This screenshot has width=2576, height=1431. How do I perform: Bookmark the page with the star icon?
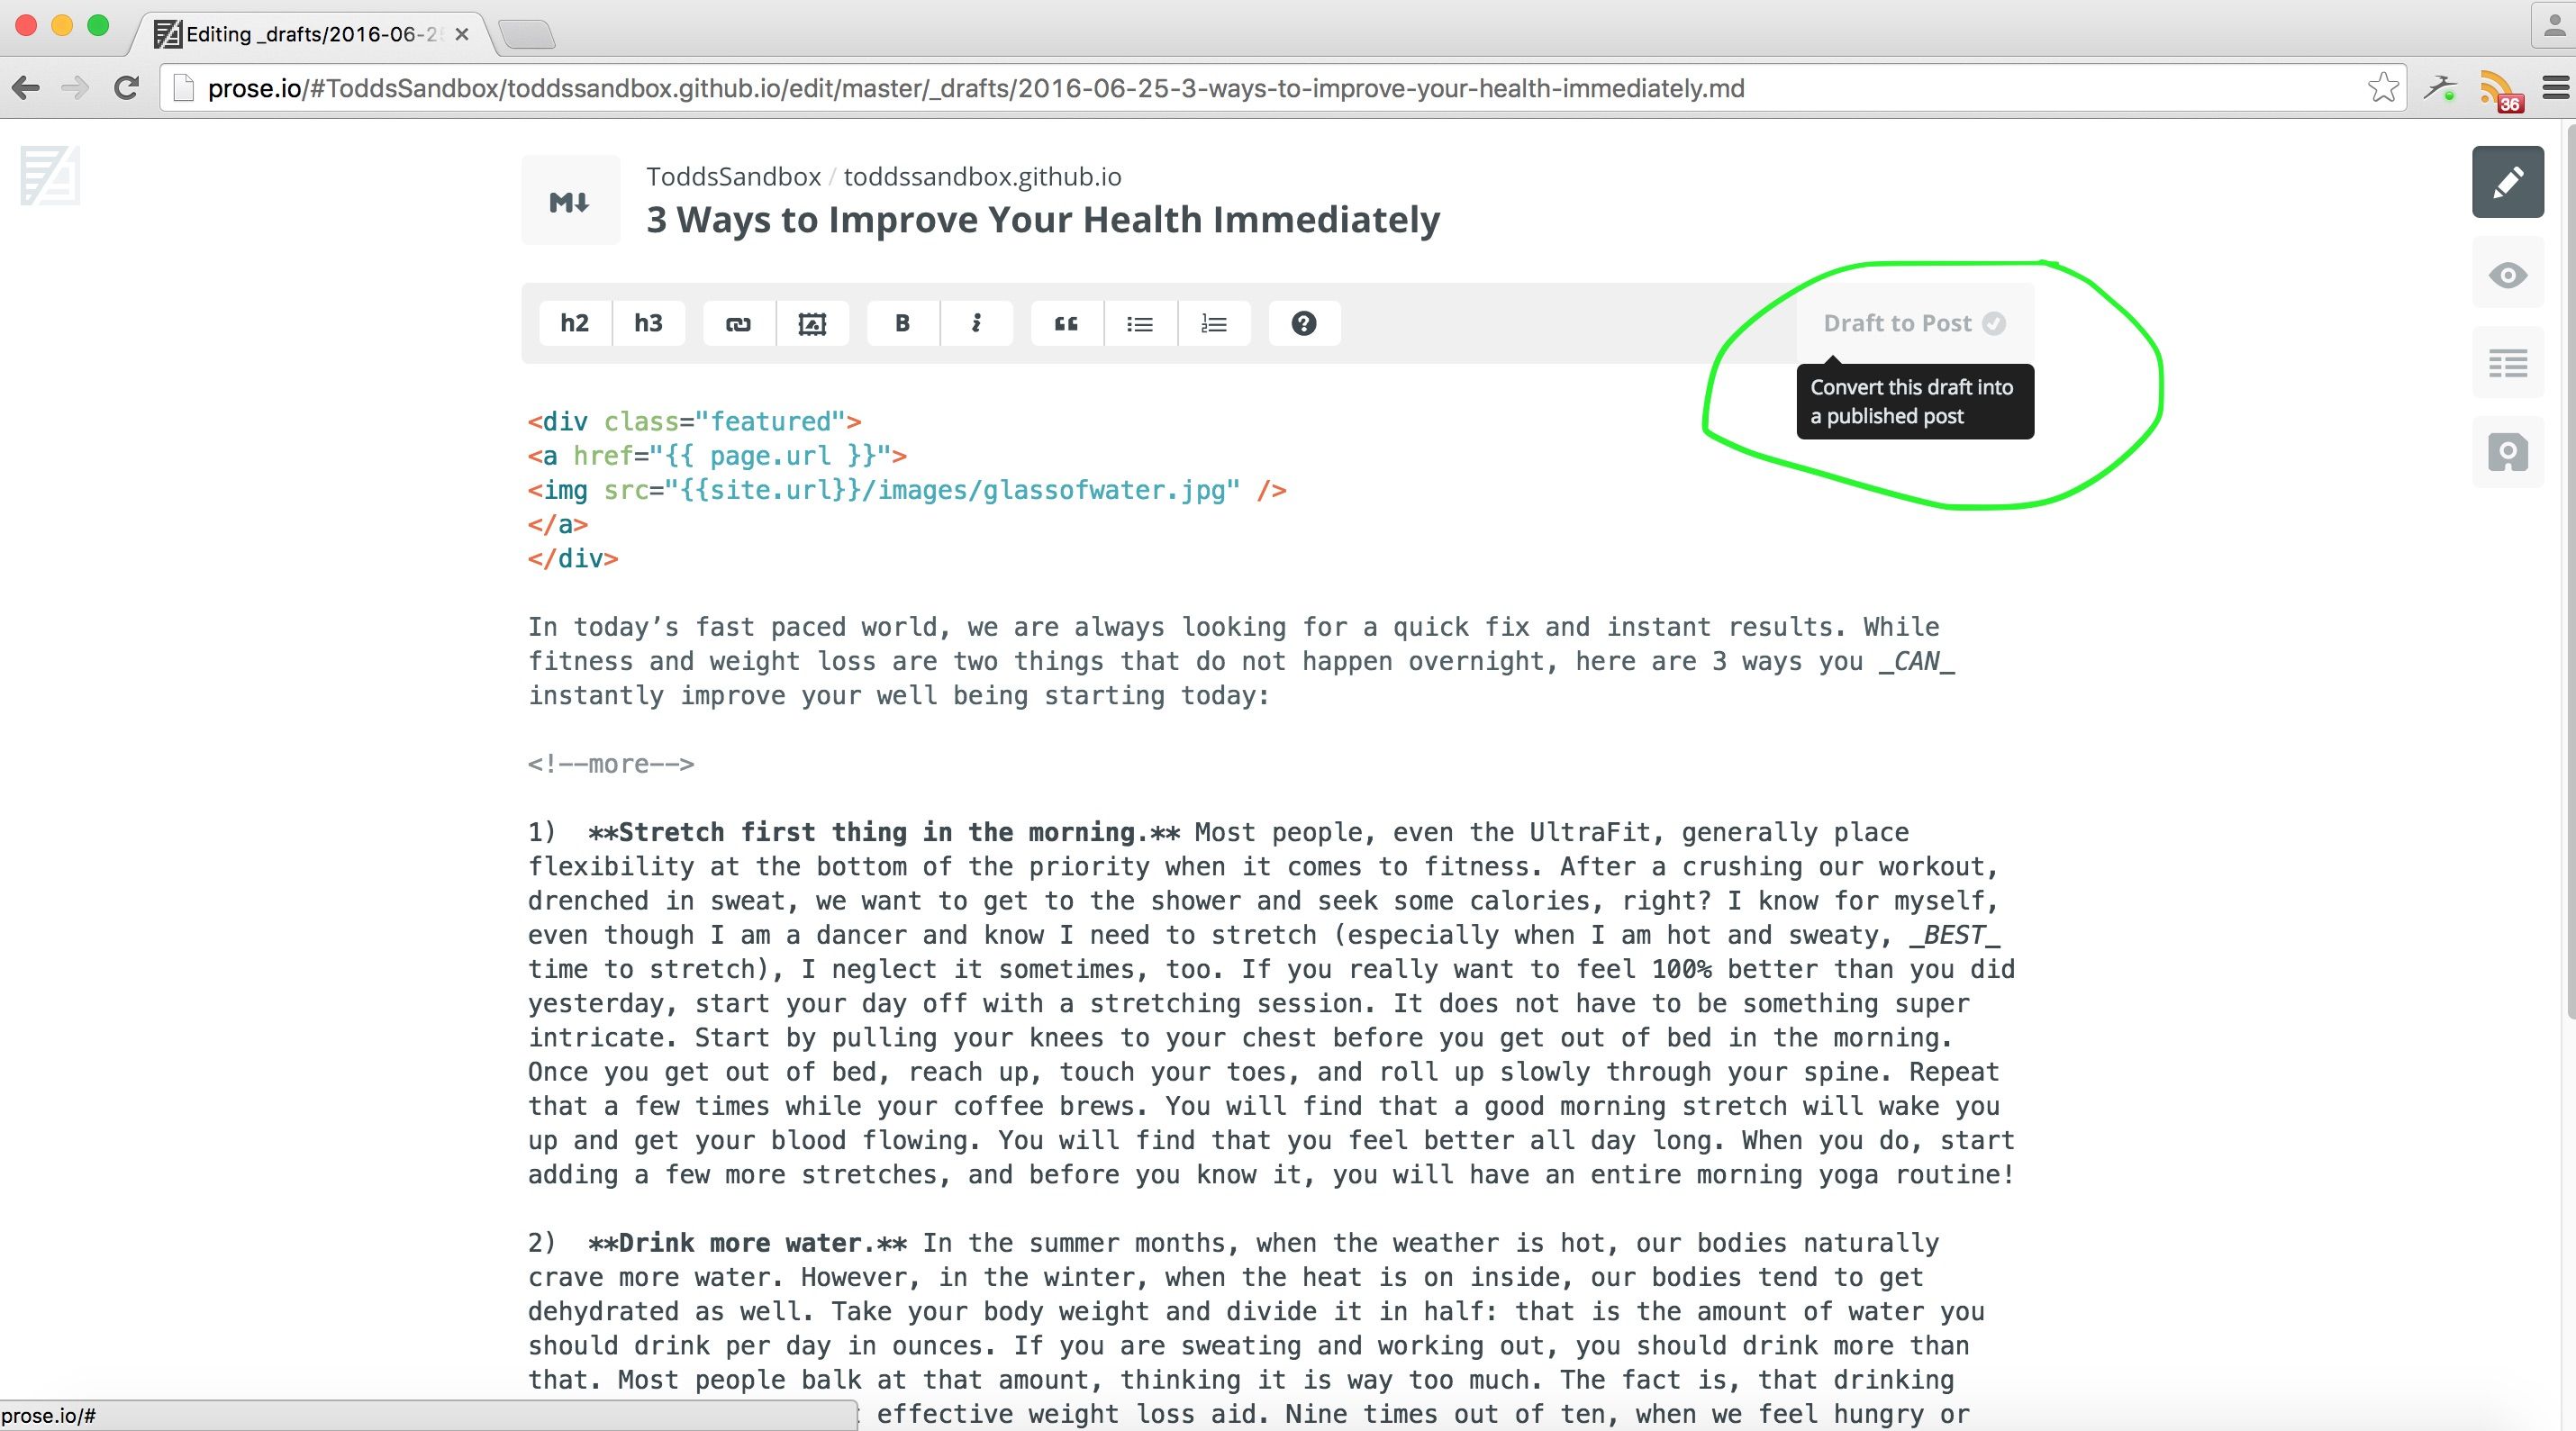pyautogui.click(x=2383, y=88)
